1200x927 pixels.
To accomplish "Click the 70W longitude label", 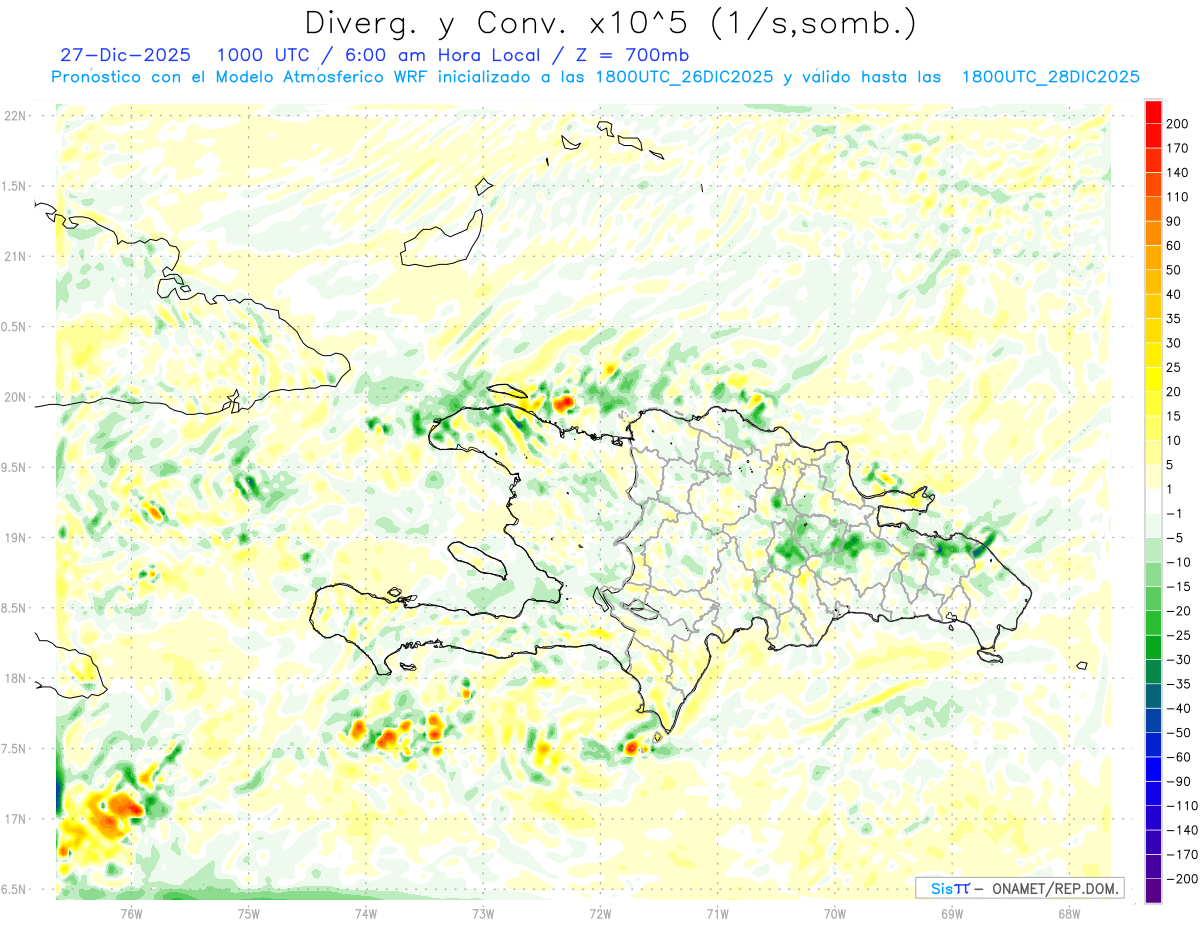I will [835, 914].
